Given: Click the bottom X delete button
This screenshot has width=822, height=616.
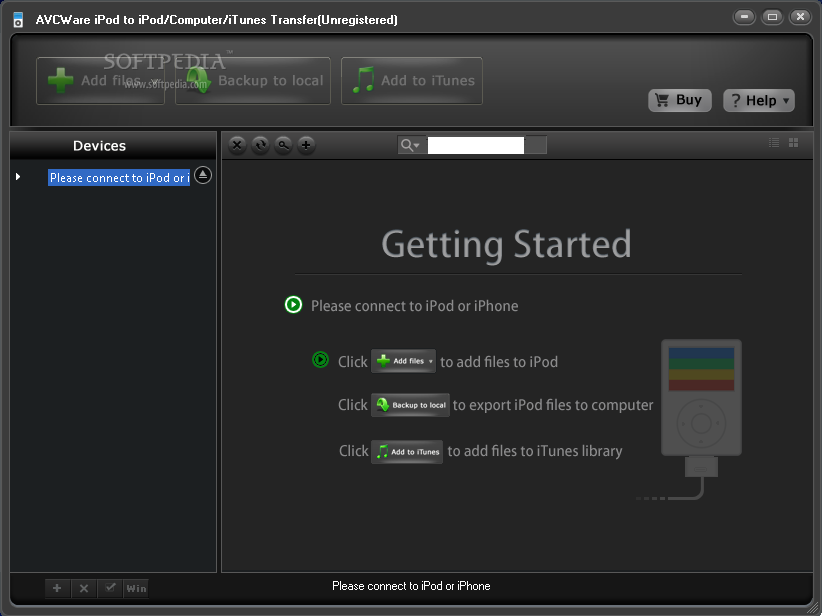Looking at the screenshot, I should tap(83, 588).
